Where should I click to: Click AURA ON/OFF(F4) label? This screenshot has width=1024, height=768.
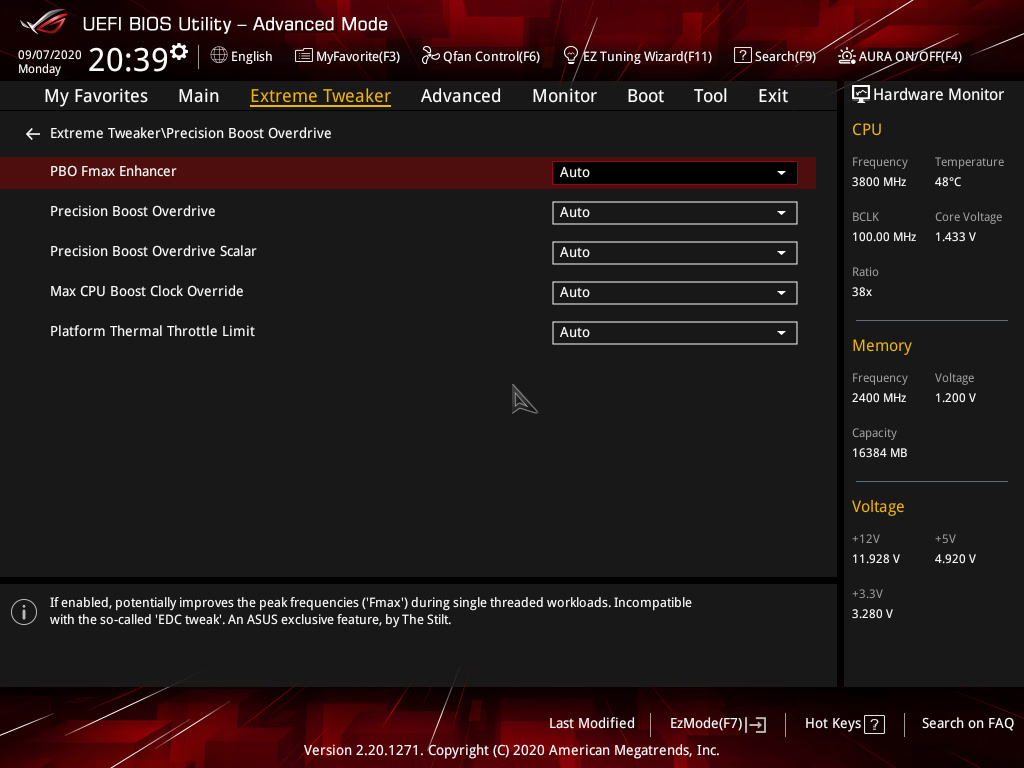[x=910, y=56]
